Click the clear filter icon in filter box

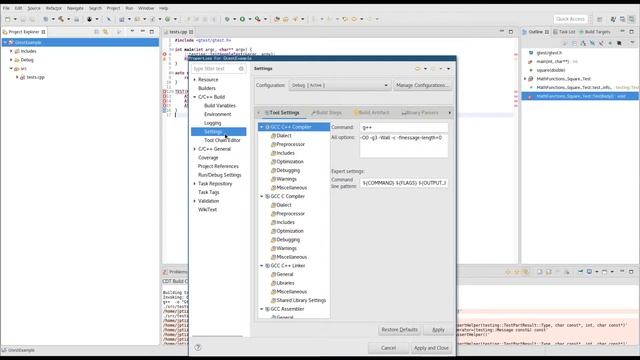(241, 69)
